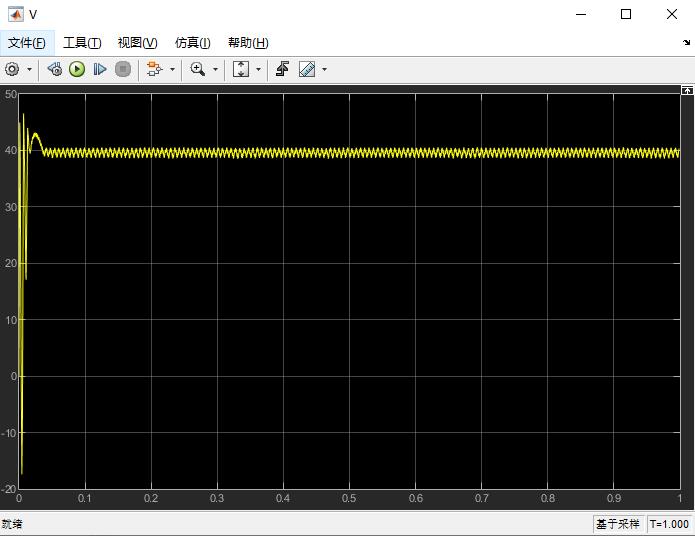The image size is (695, 536).
Task: Open the zoom options dropdown arrow
Action: tap(215, 69)
